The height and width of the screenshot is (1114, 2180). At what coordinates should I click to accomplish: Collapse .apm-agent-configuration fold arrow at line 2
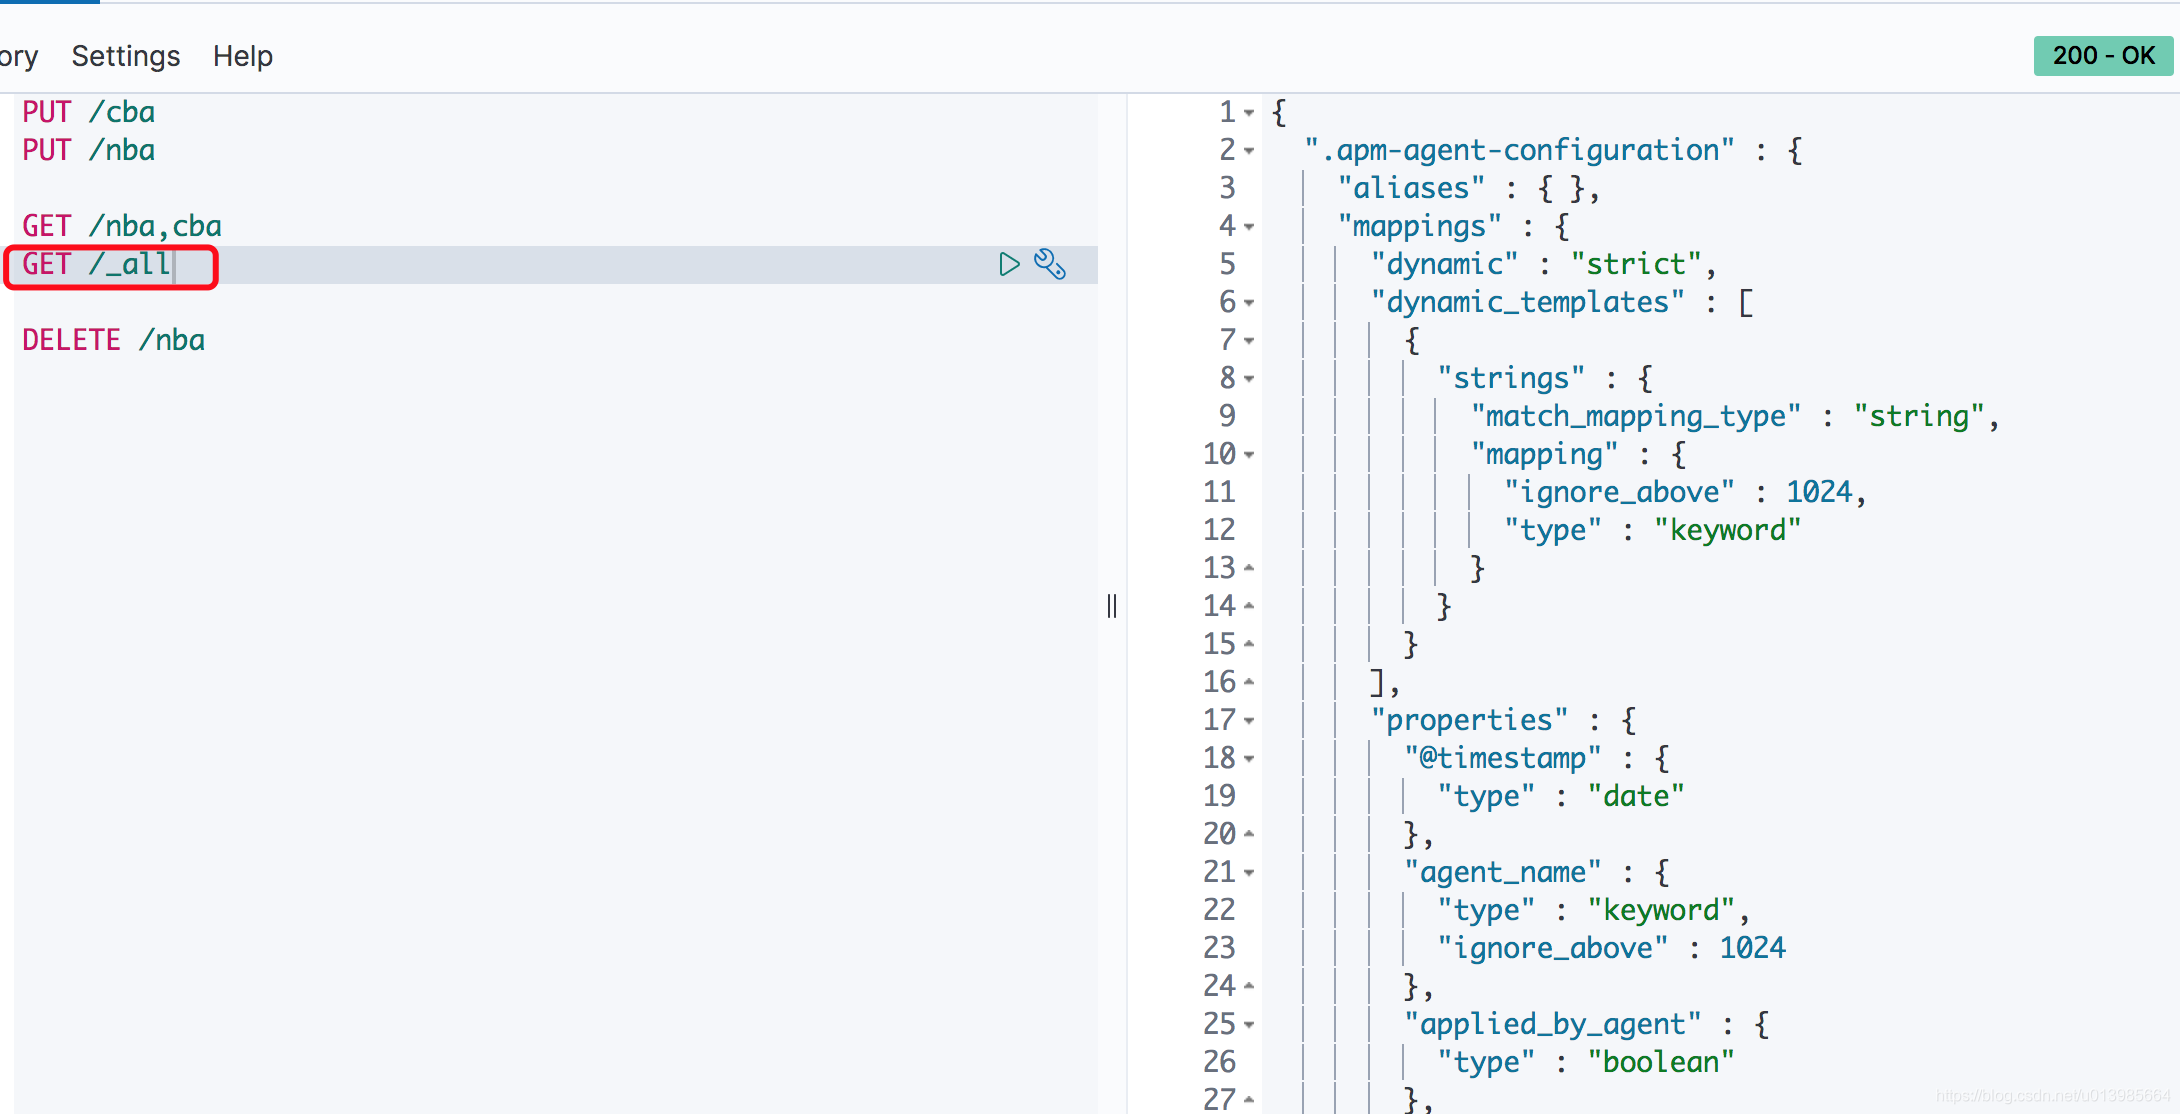(1249, 151)
